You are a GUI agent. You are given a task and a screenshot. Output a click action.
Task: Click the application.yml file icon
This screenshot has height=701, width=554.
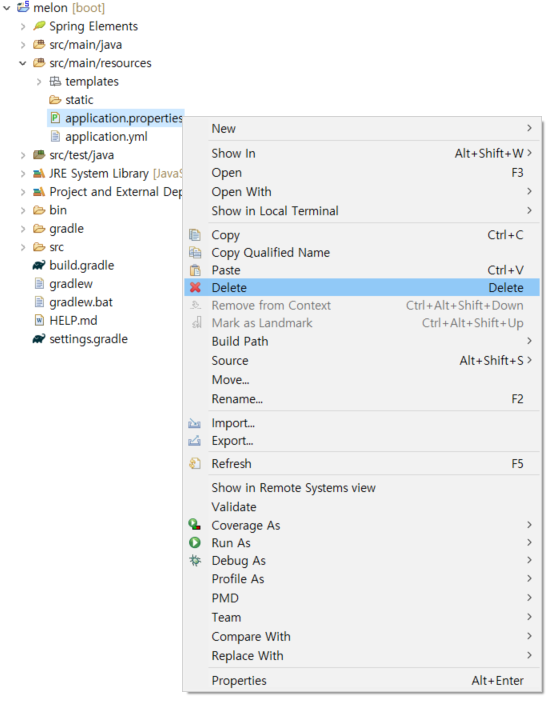(x=55, y=136)
